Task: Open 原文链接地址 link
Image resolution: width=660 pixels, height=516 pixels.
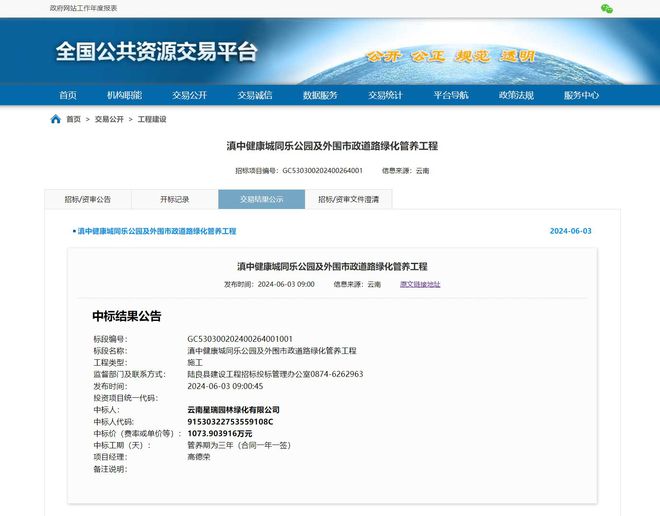Action: pyautogui.click(x=420, y=284)
